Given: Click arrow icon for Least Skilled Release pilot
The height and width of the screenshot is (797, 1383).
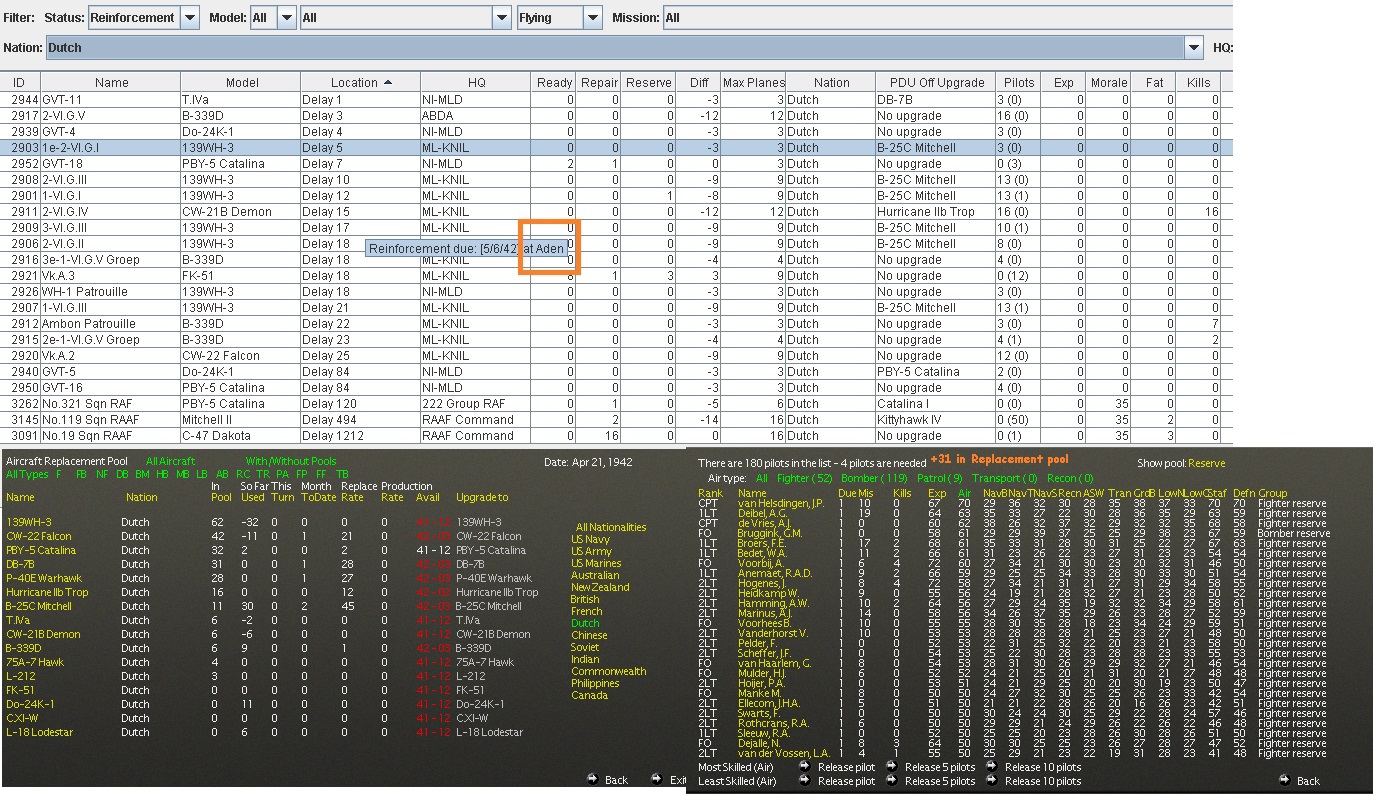Looking at the screenshot, I should 804,781.
